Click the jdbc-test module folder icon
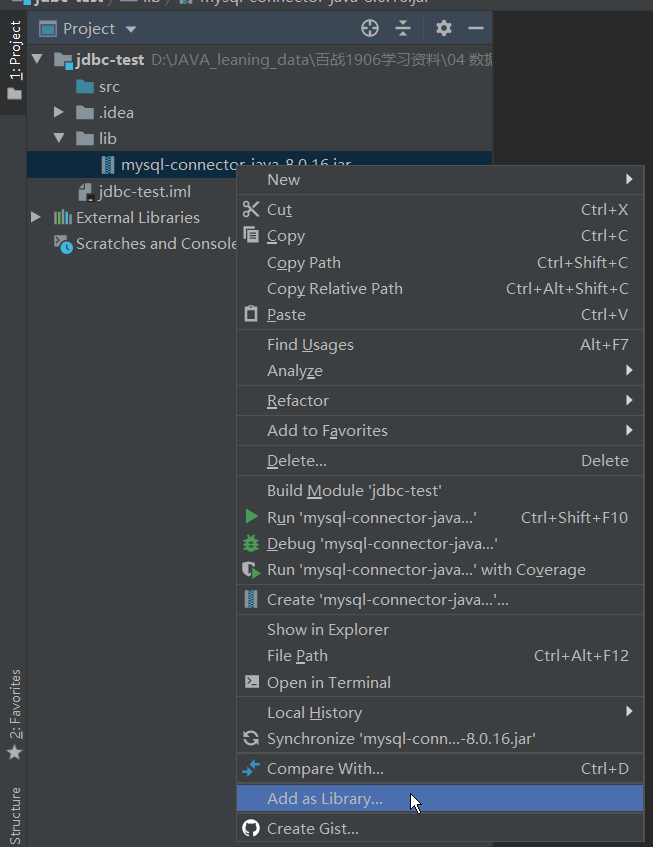Screen dimensions: 653x847 pos(63,60)
